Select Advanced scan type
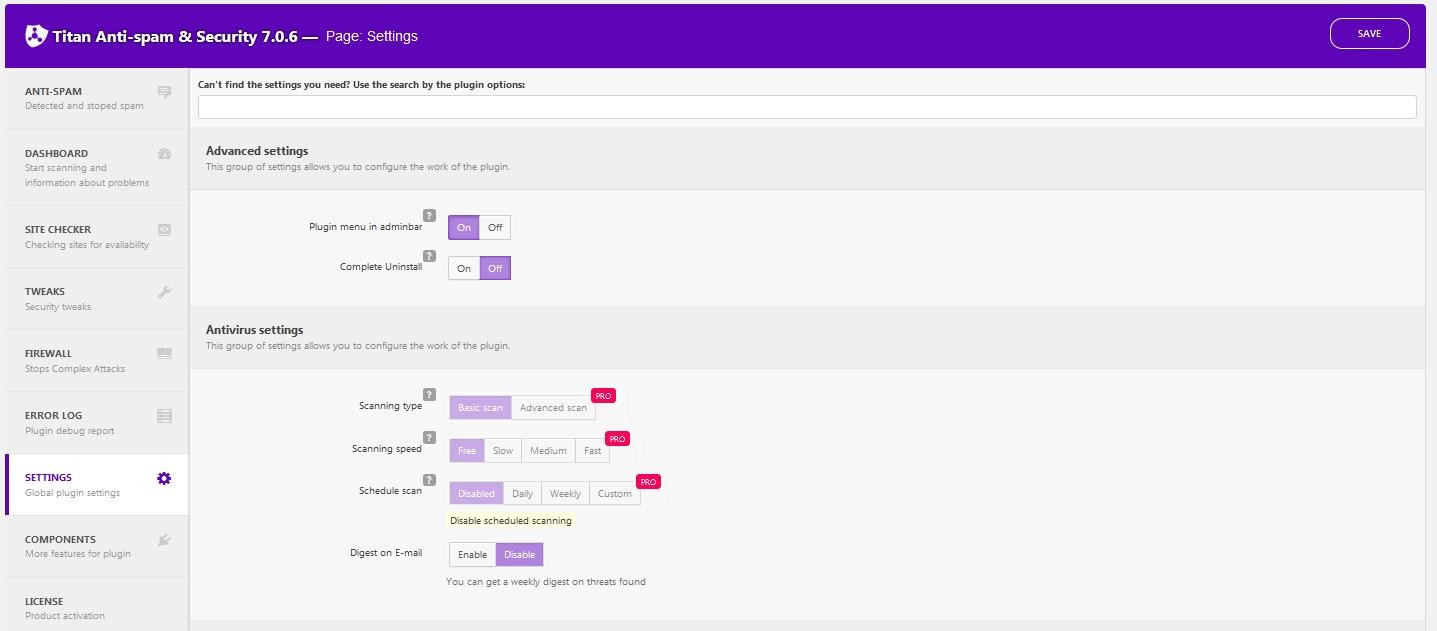Screen dimensions: 1437x631 pyautogui.click(x=553, y=408)
